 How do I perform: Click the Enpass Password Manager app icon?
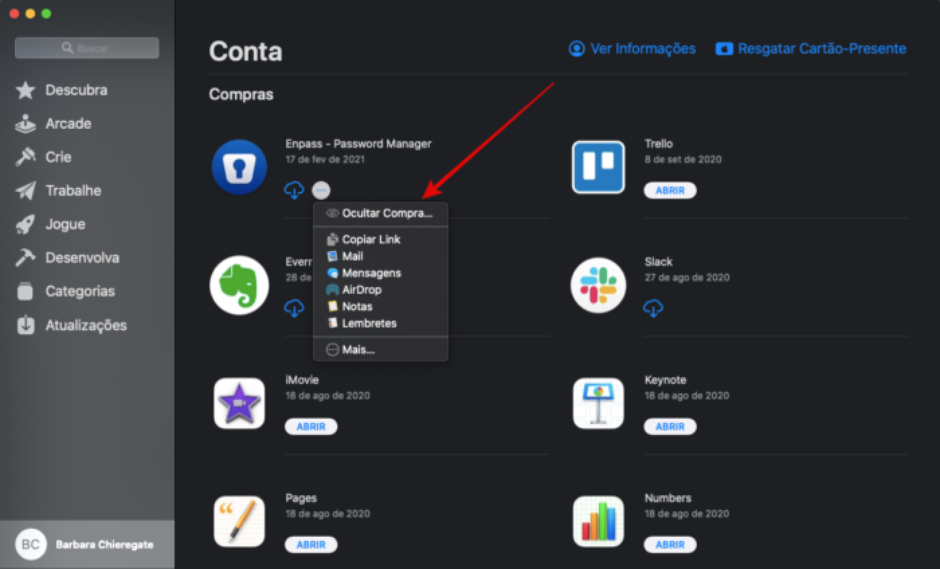pos(239,167)
